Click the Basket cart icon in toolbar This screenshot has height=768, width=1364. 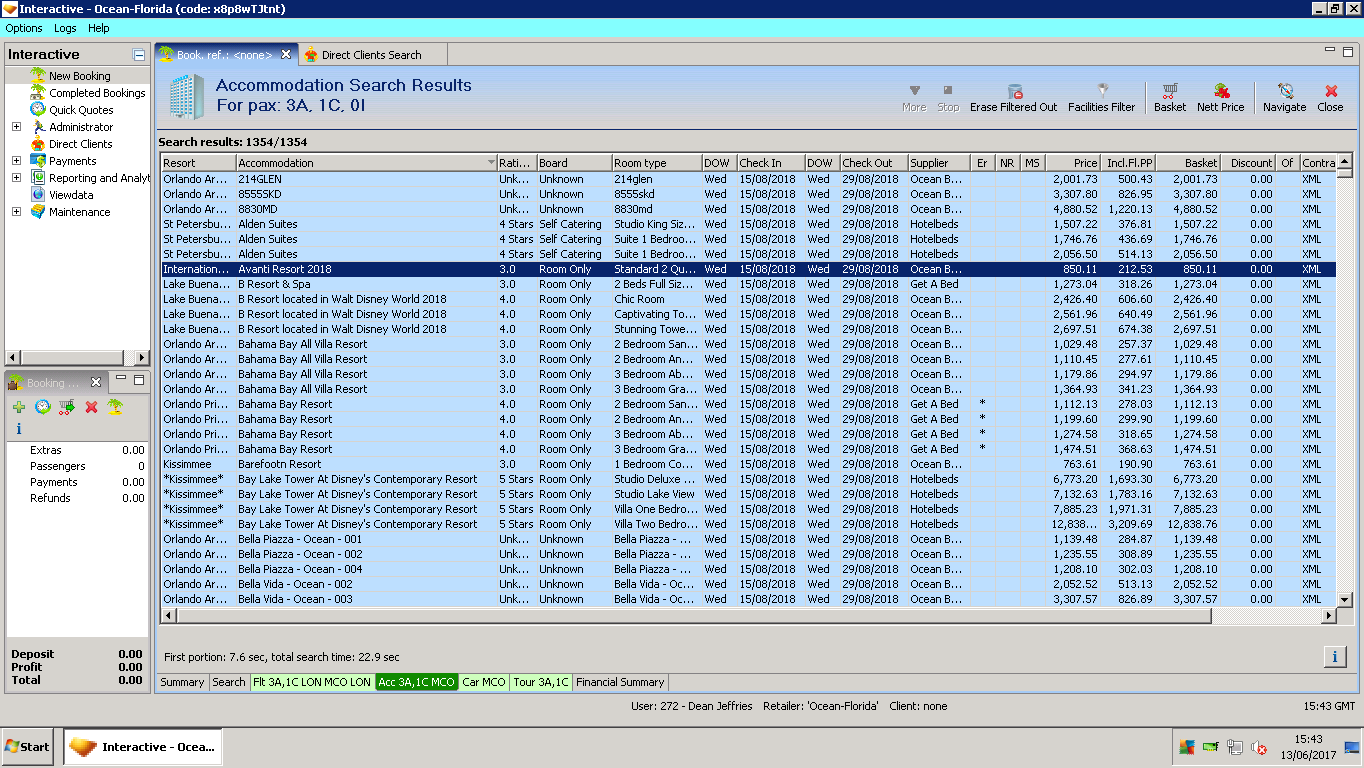point(1169,92)
